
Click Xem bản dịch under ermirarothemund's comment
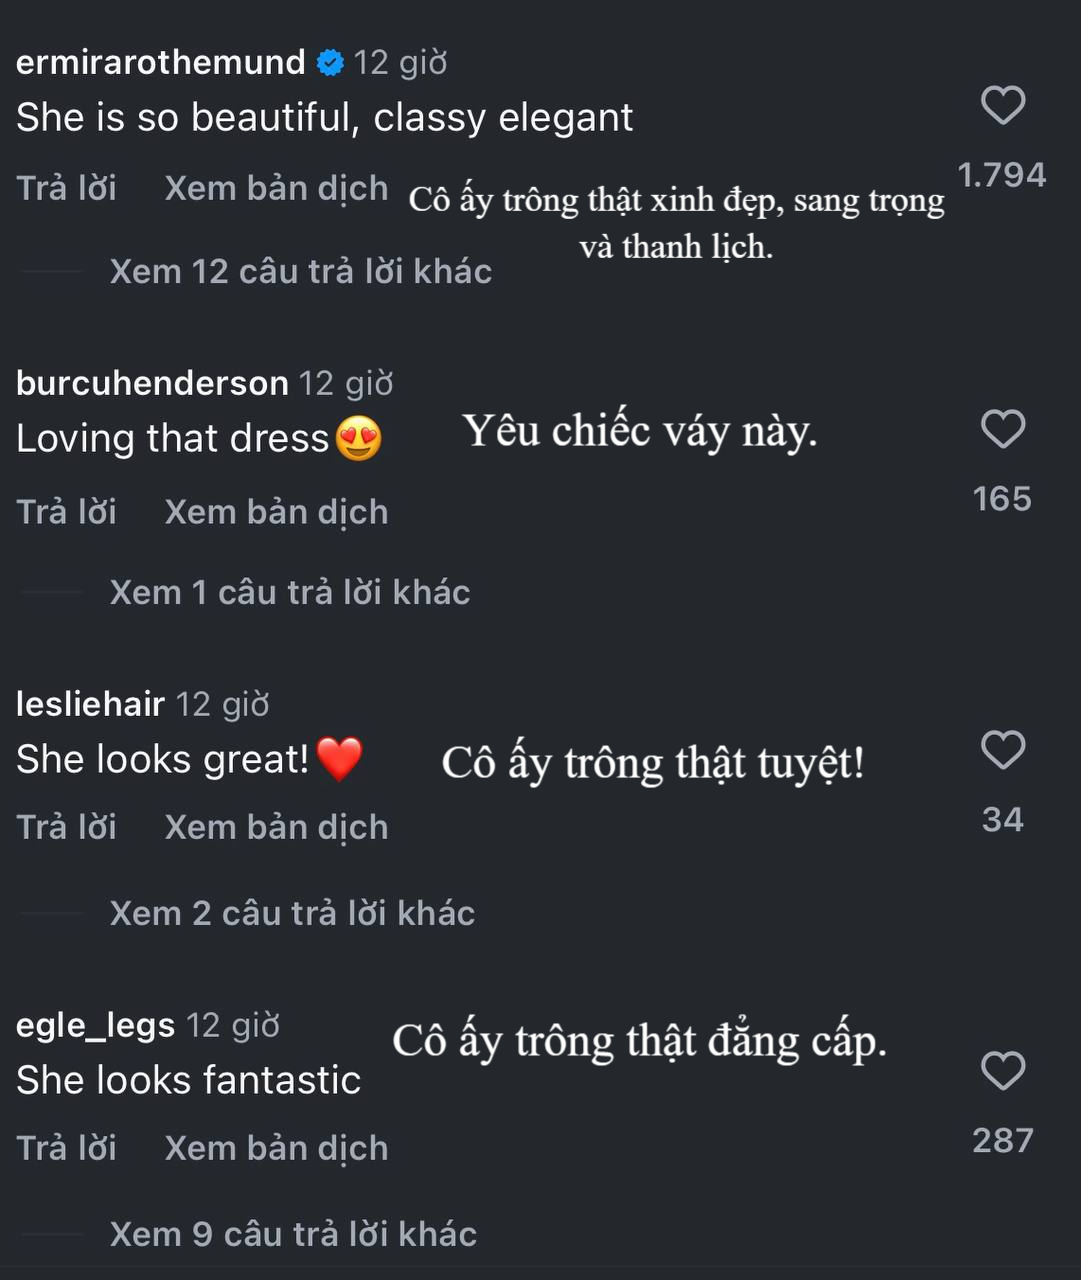276,188
